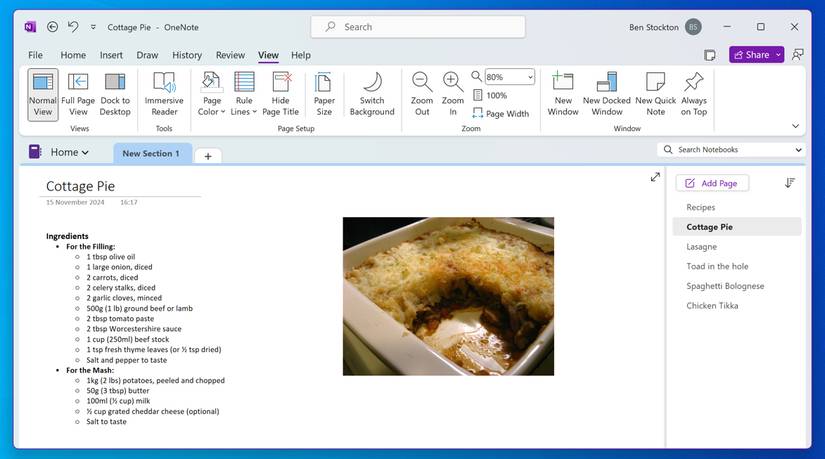Switch to the Insert ribbon tab
This screenshot has height=459, width=825.
(x=111, y=55)
